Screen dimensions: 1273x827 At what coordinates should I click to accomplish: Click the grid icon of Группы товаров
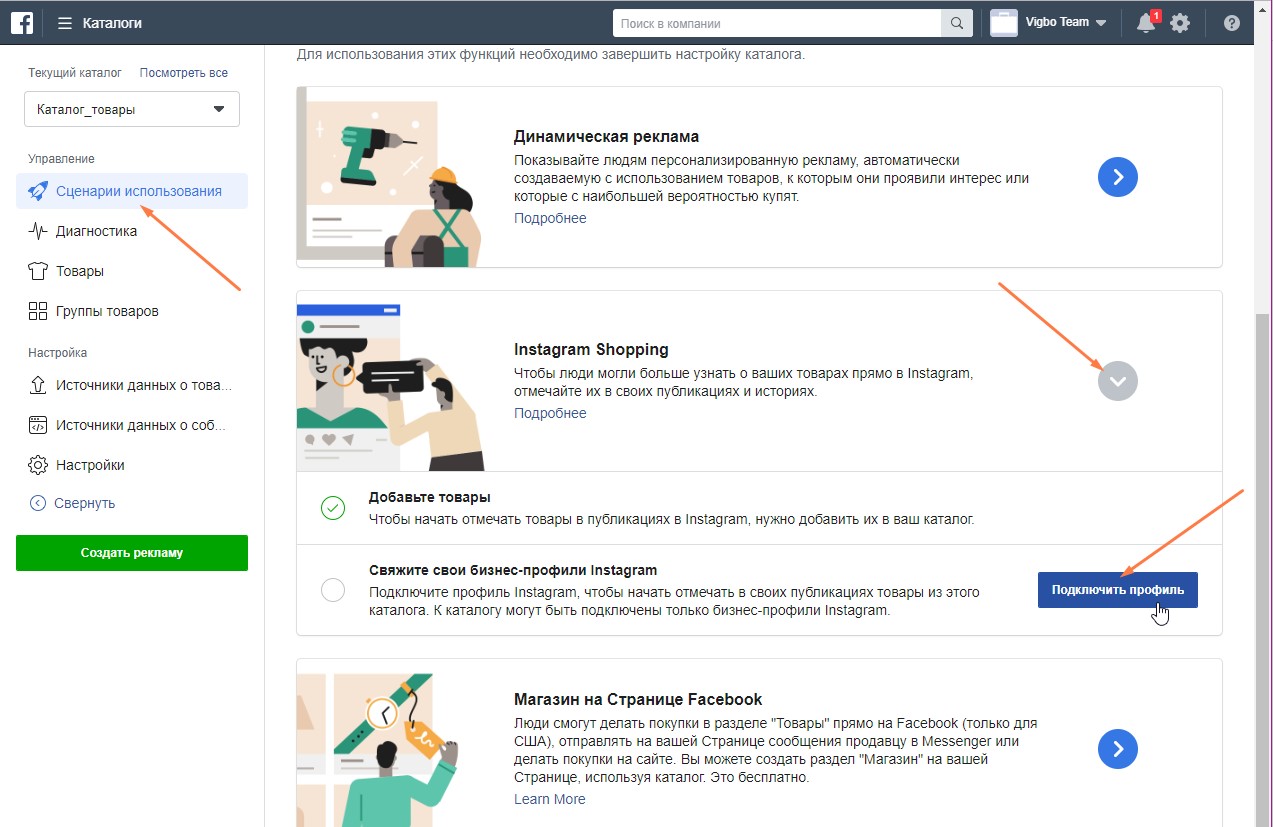tap(38, 311)
